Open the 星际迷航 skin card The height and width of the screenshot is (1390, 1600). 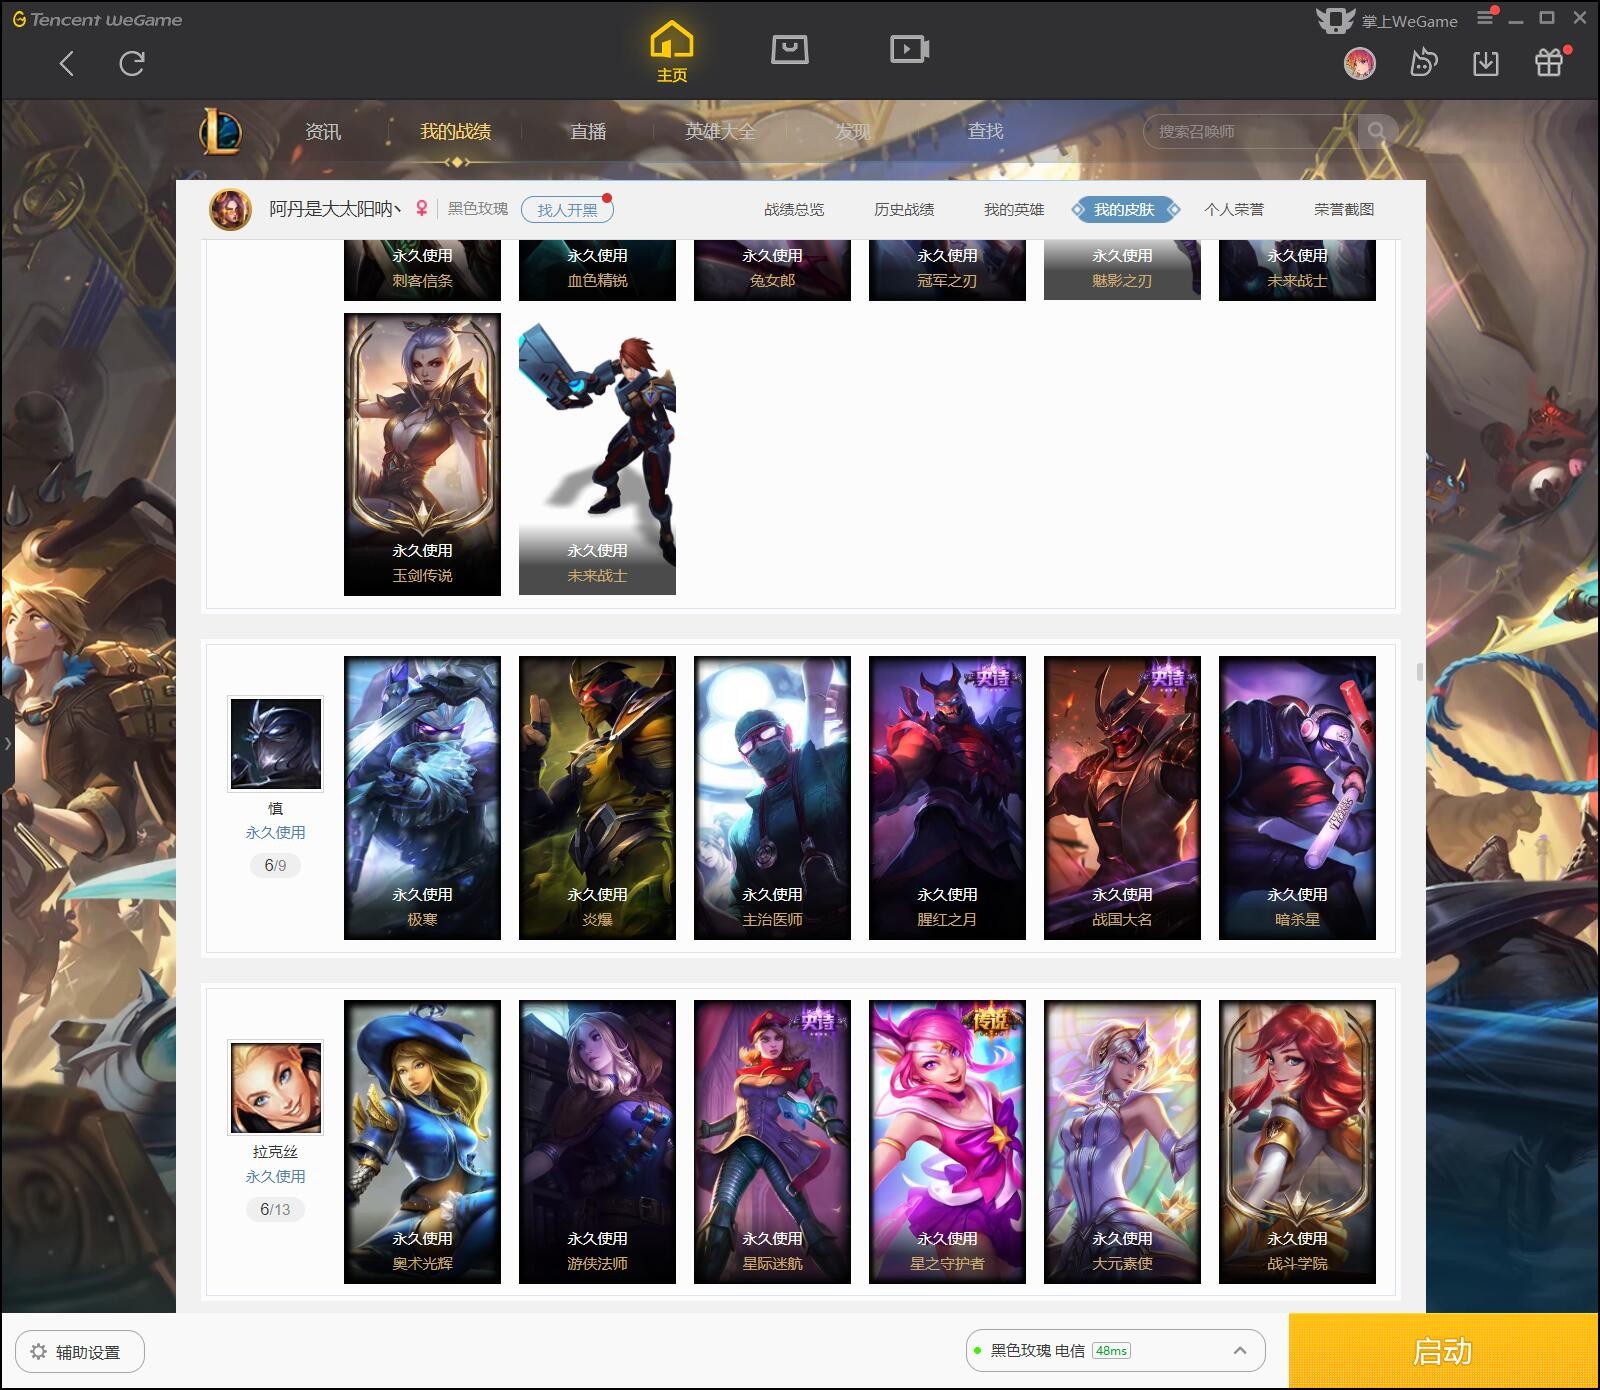click(772, 1142)
